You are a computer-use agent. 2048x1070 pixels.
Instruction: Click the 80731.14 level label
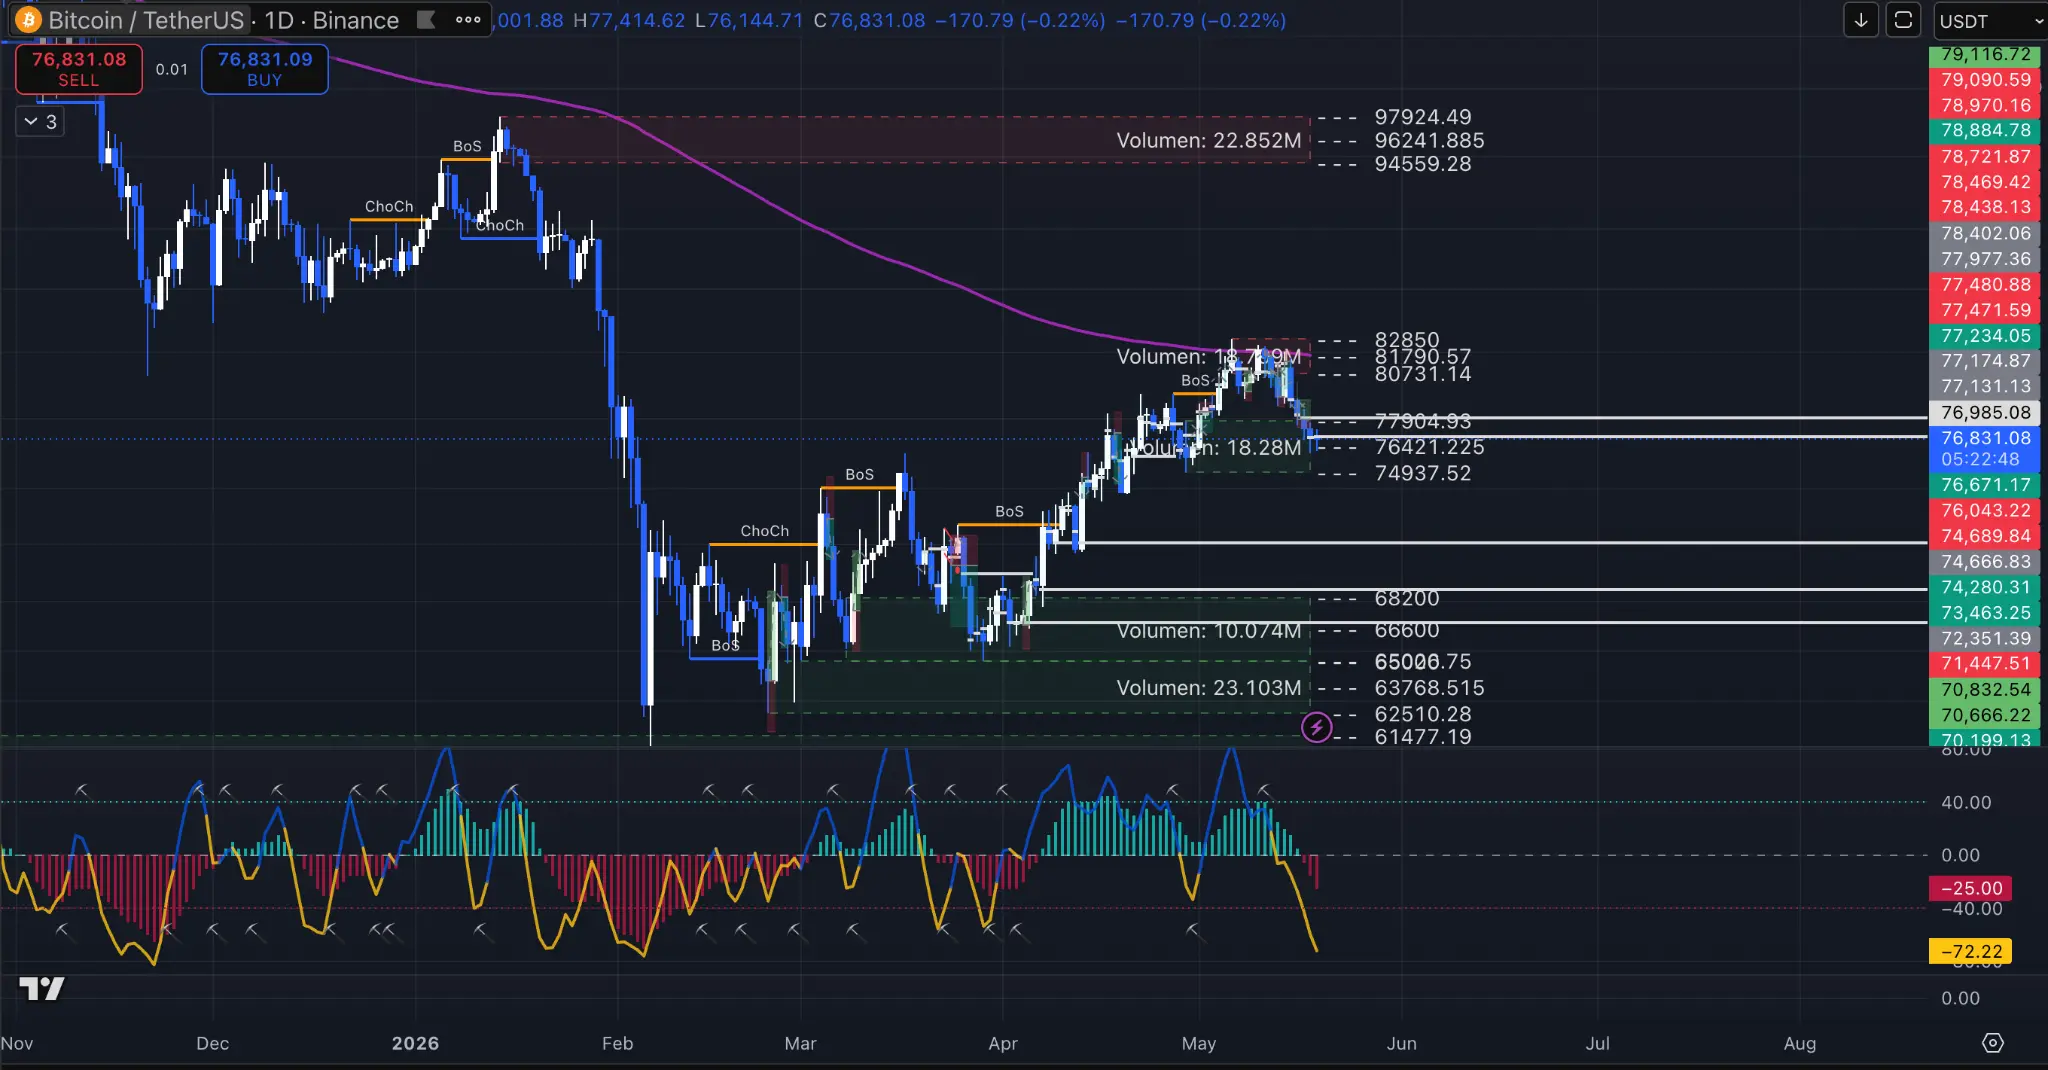coord(1423,374)
